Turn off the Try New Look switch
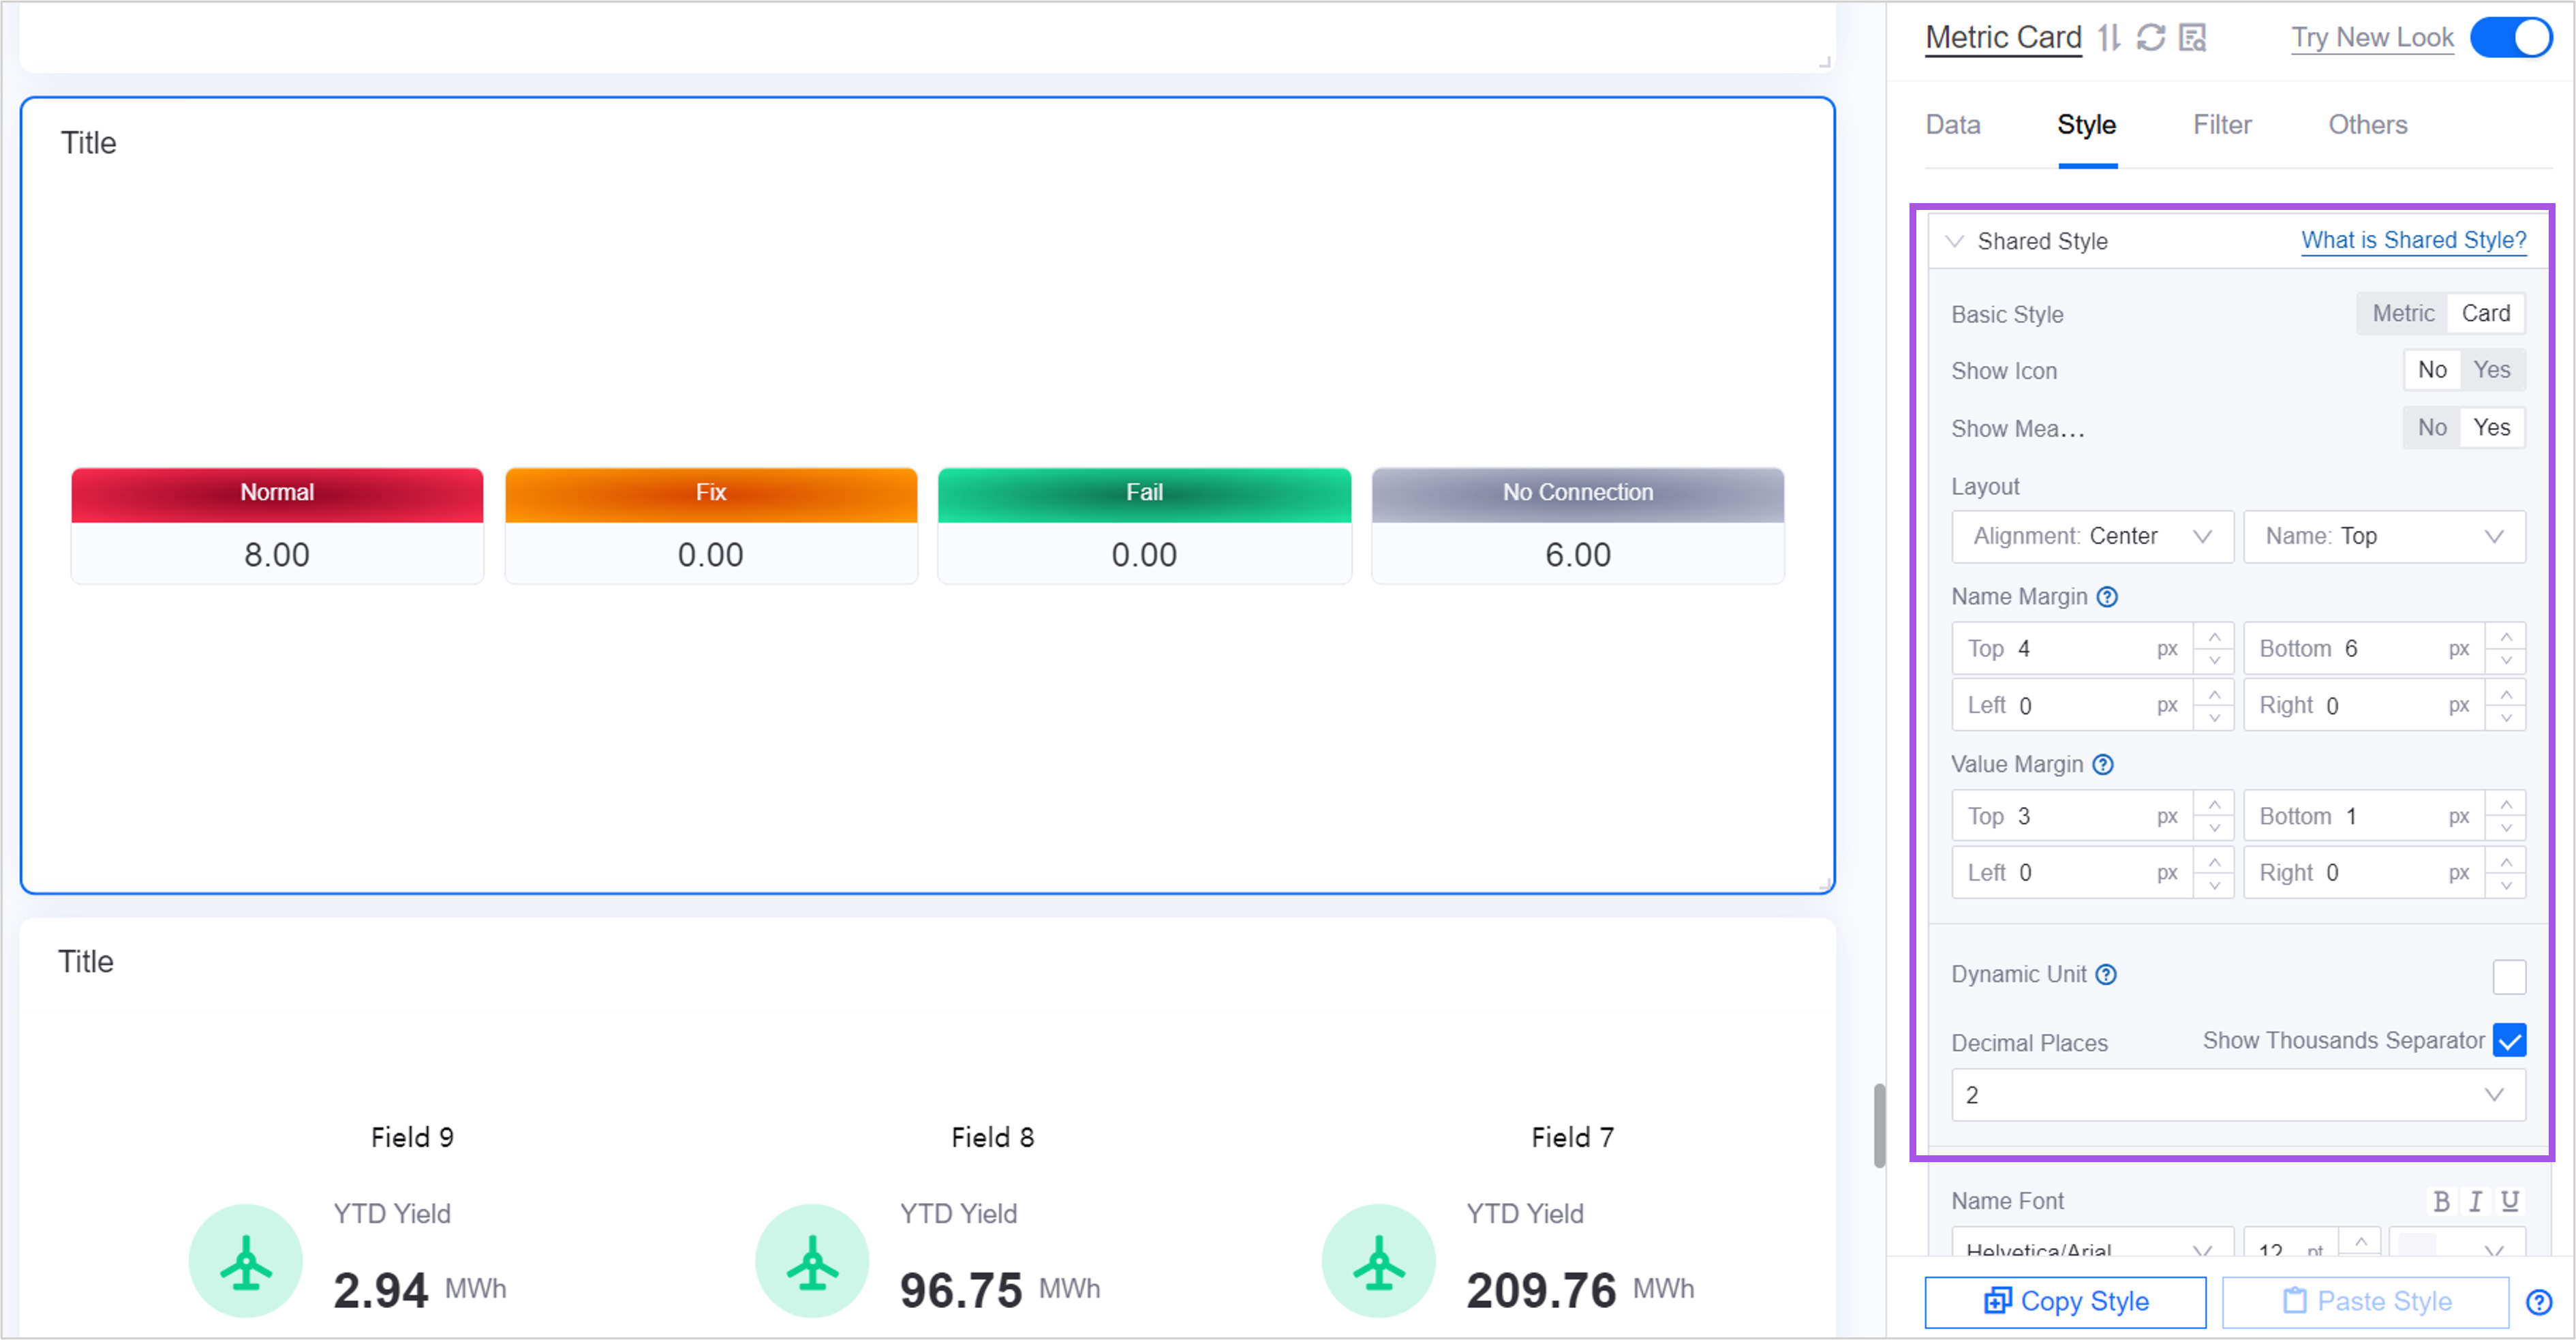Screen dimensions: 2576x1340 click(2510, 38)
